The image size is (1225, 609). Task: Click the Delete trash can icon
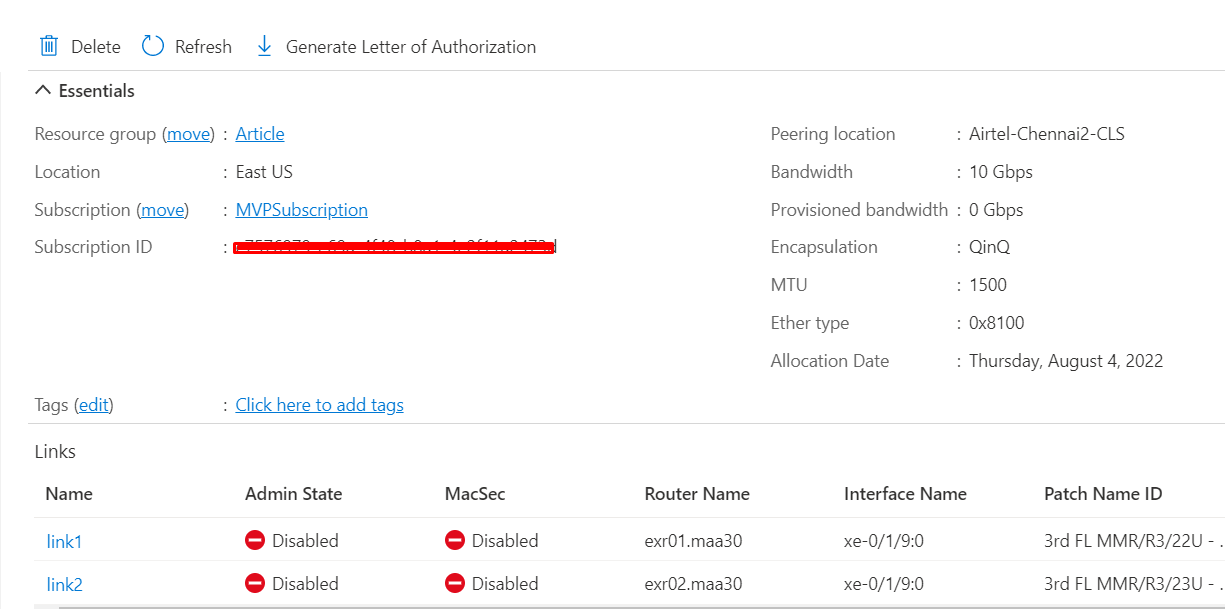click(48, 46)
